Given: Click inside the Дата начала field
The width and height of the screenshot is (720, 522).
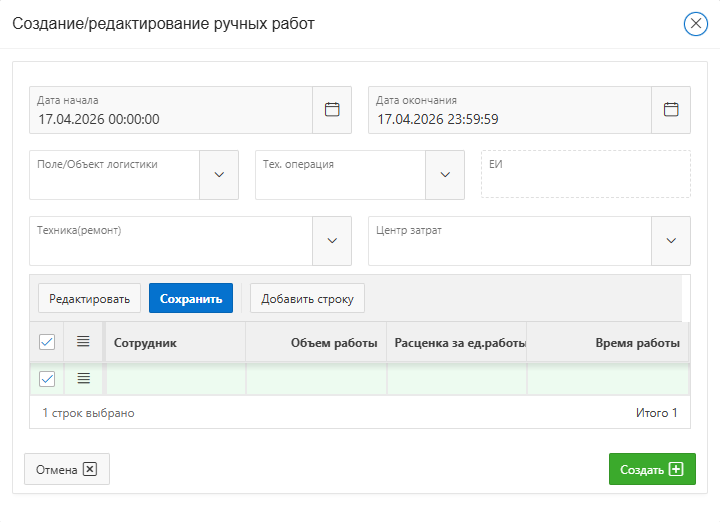Looking at the screenshot, I should [x=170, y=119].
